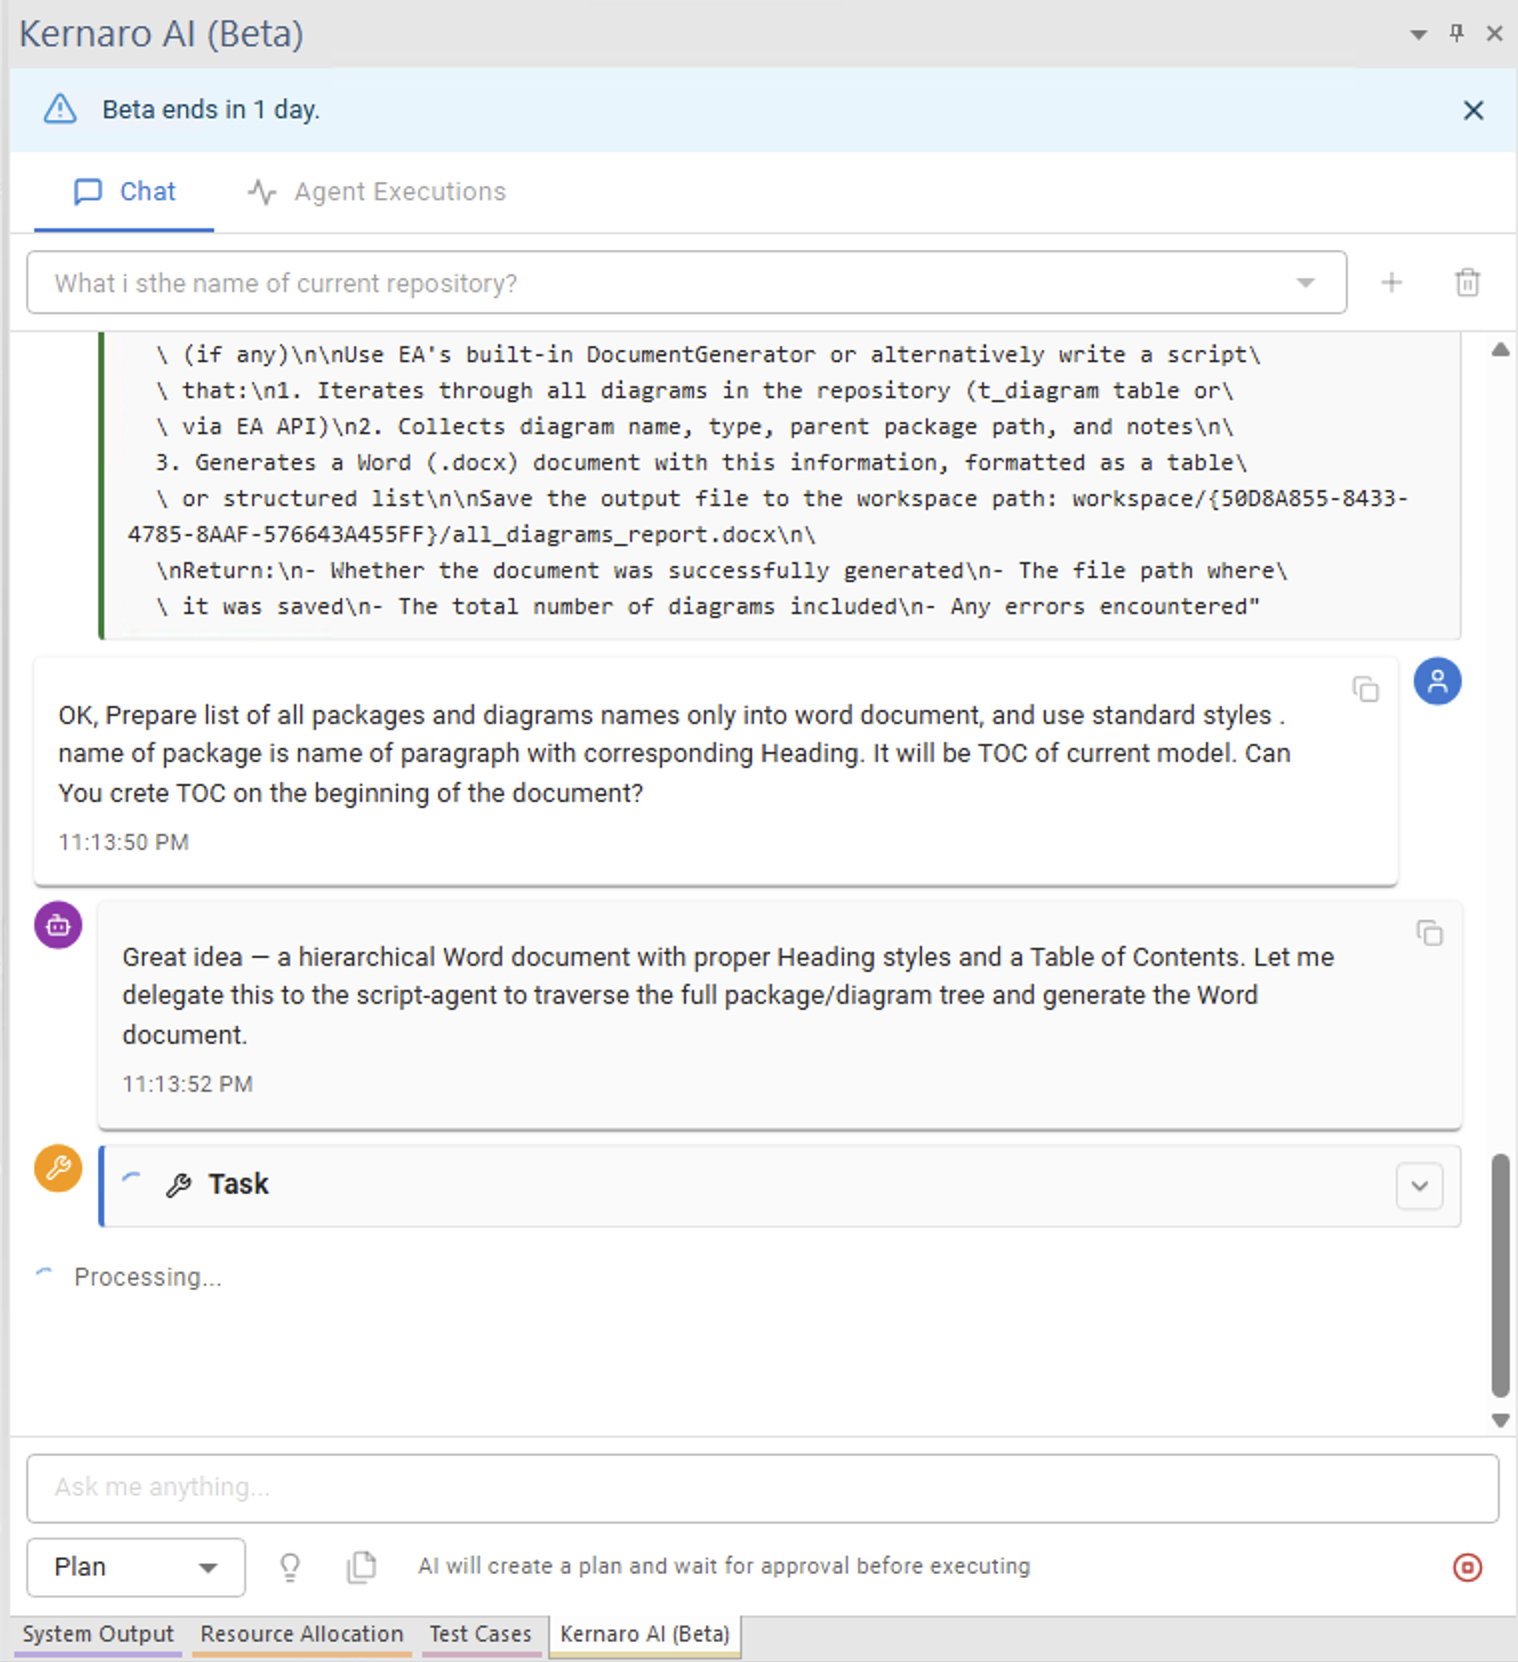Click the purple bot avatar icon
Viewport: 1518px width, 1662px height.
58,925
